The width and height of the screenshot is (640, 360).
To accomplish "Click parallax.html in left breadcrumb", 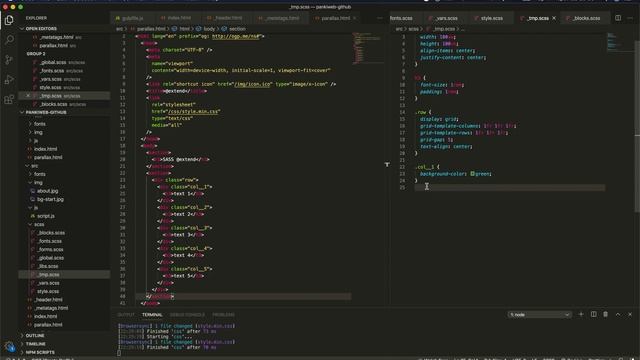I will pos(151,29).
